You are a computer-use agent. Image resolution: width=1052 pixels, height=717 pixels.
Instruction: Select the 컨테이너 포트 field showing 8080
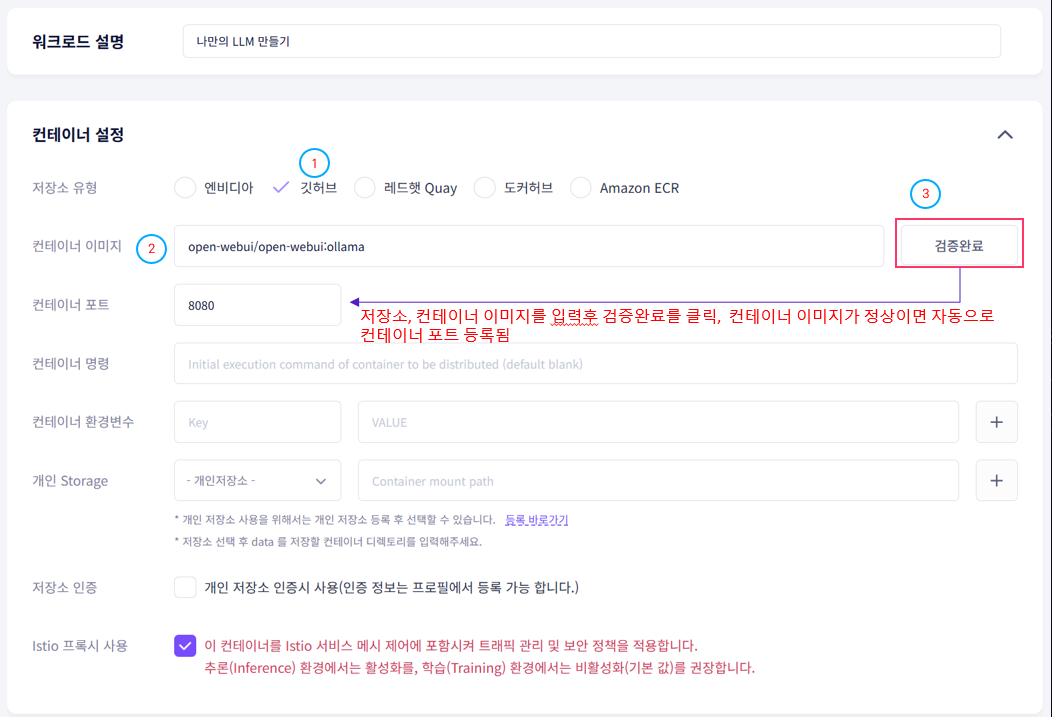point(257,303)
